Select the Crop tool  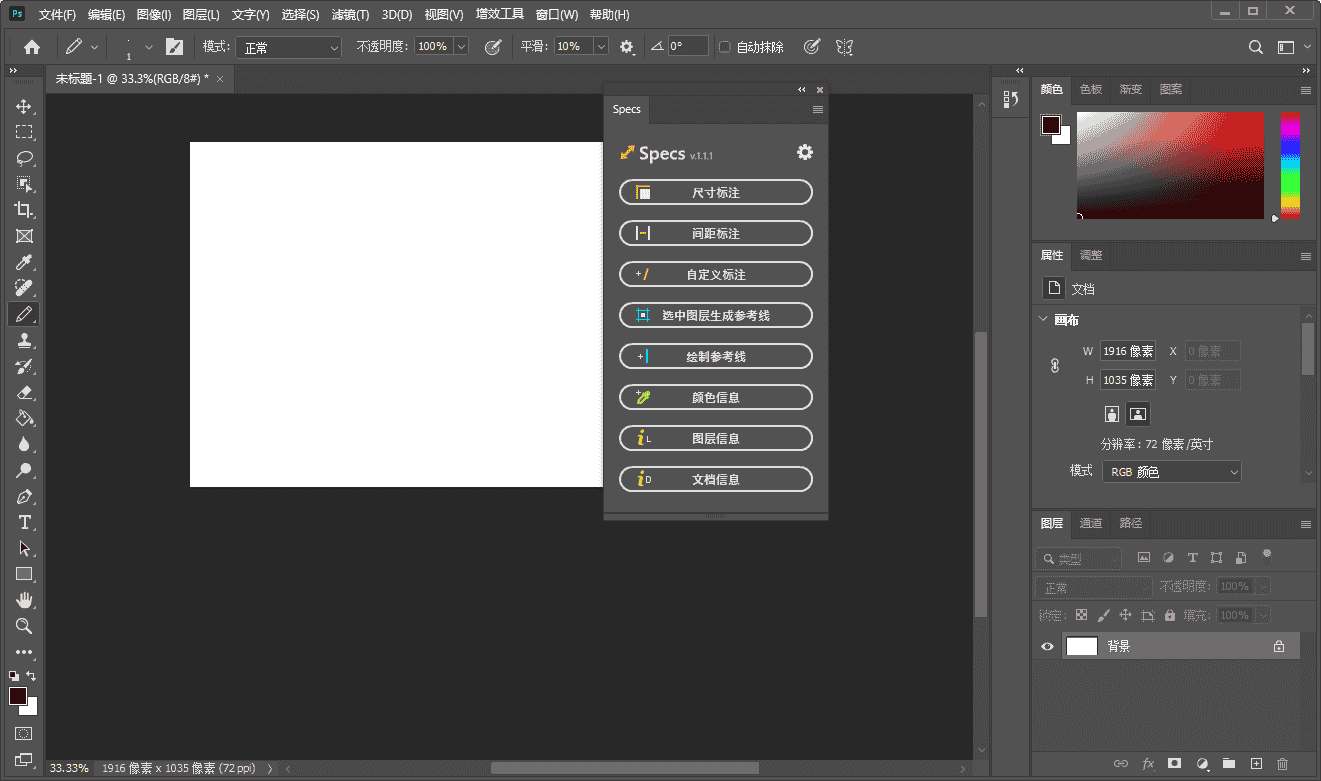24,210
